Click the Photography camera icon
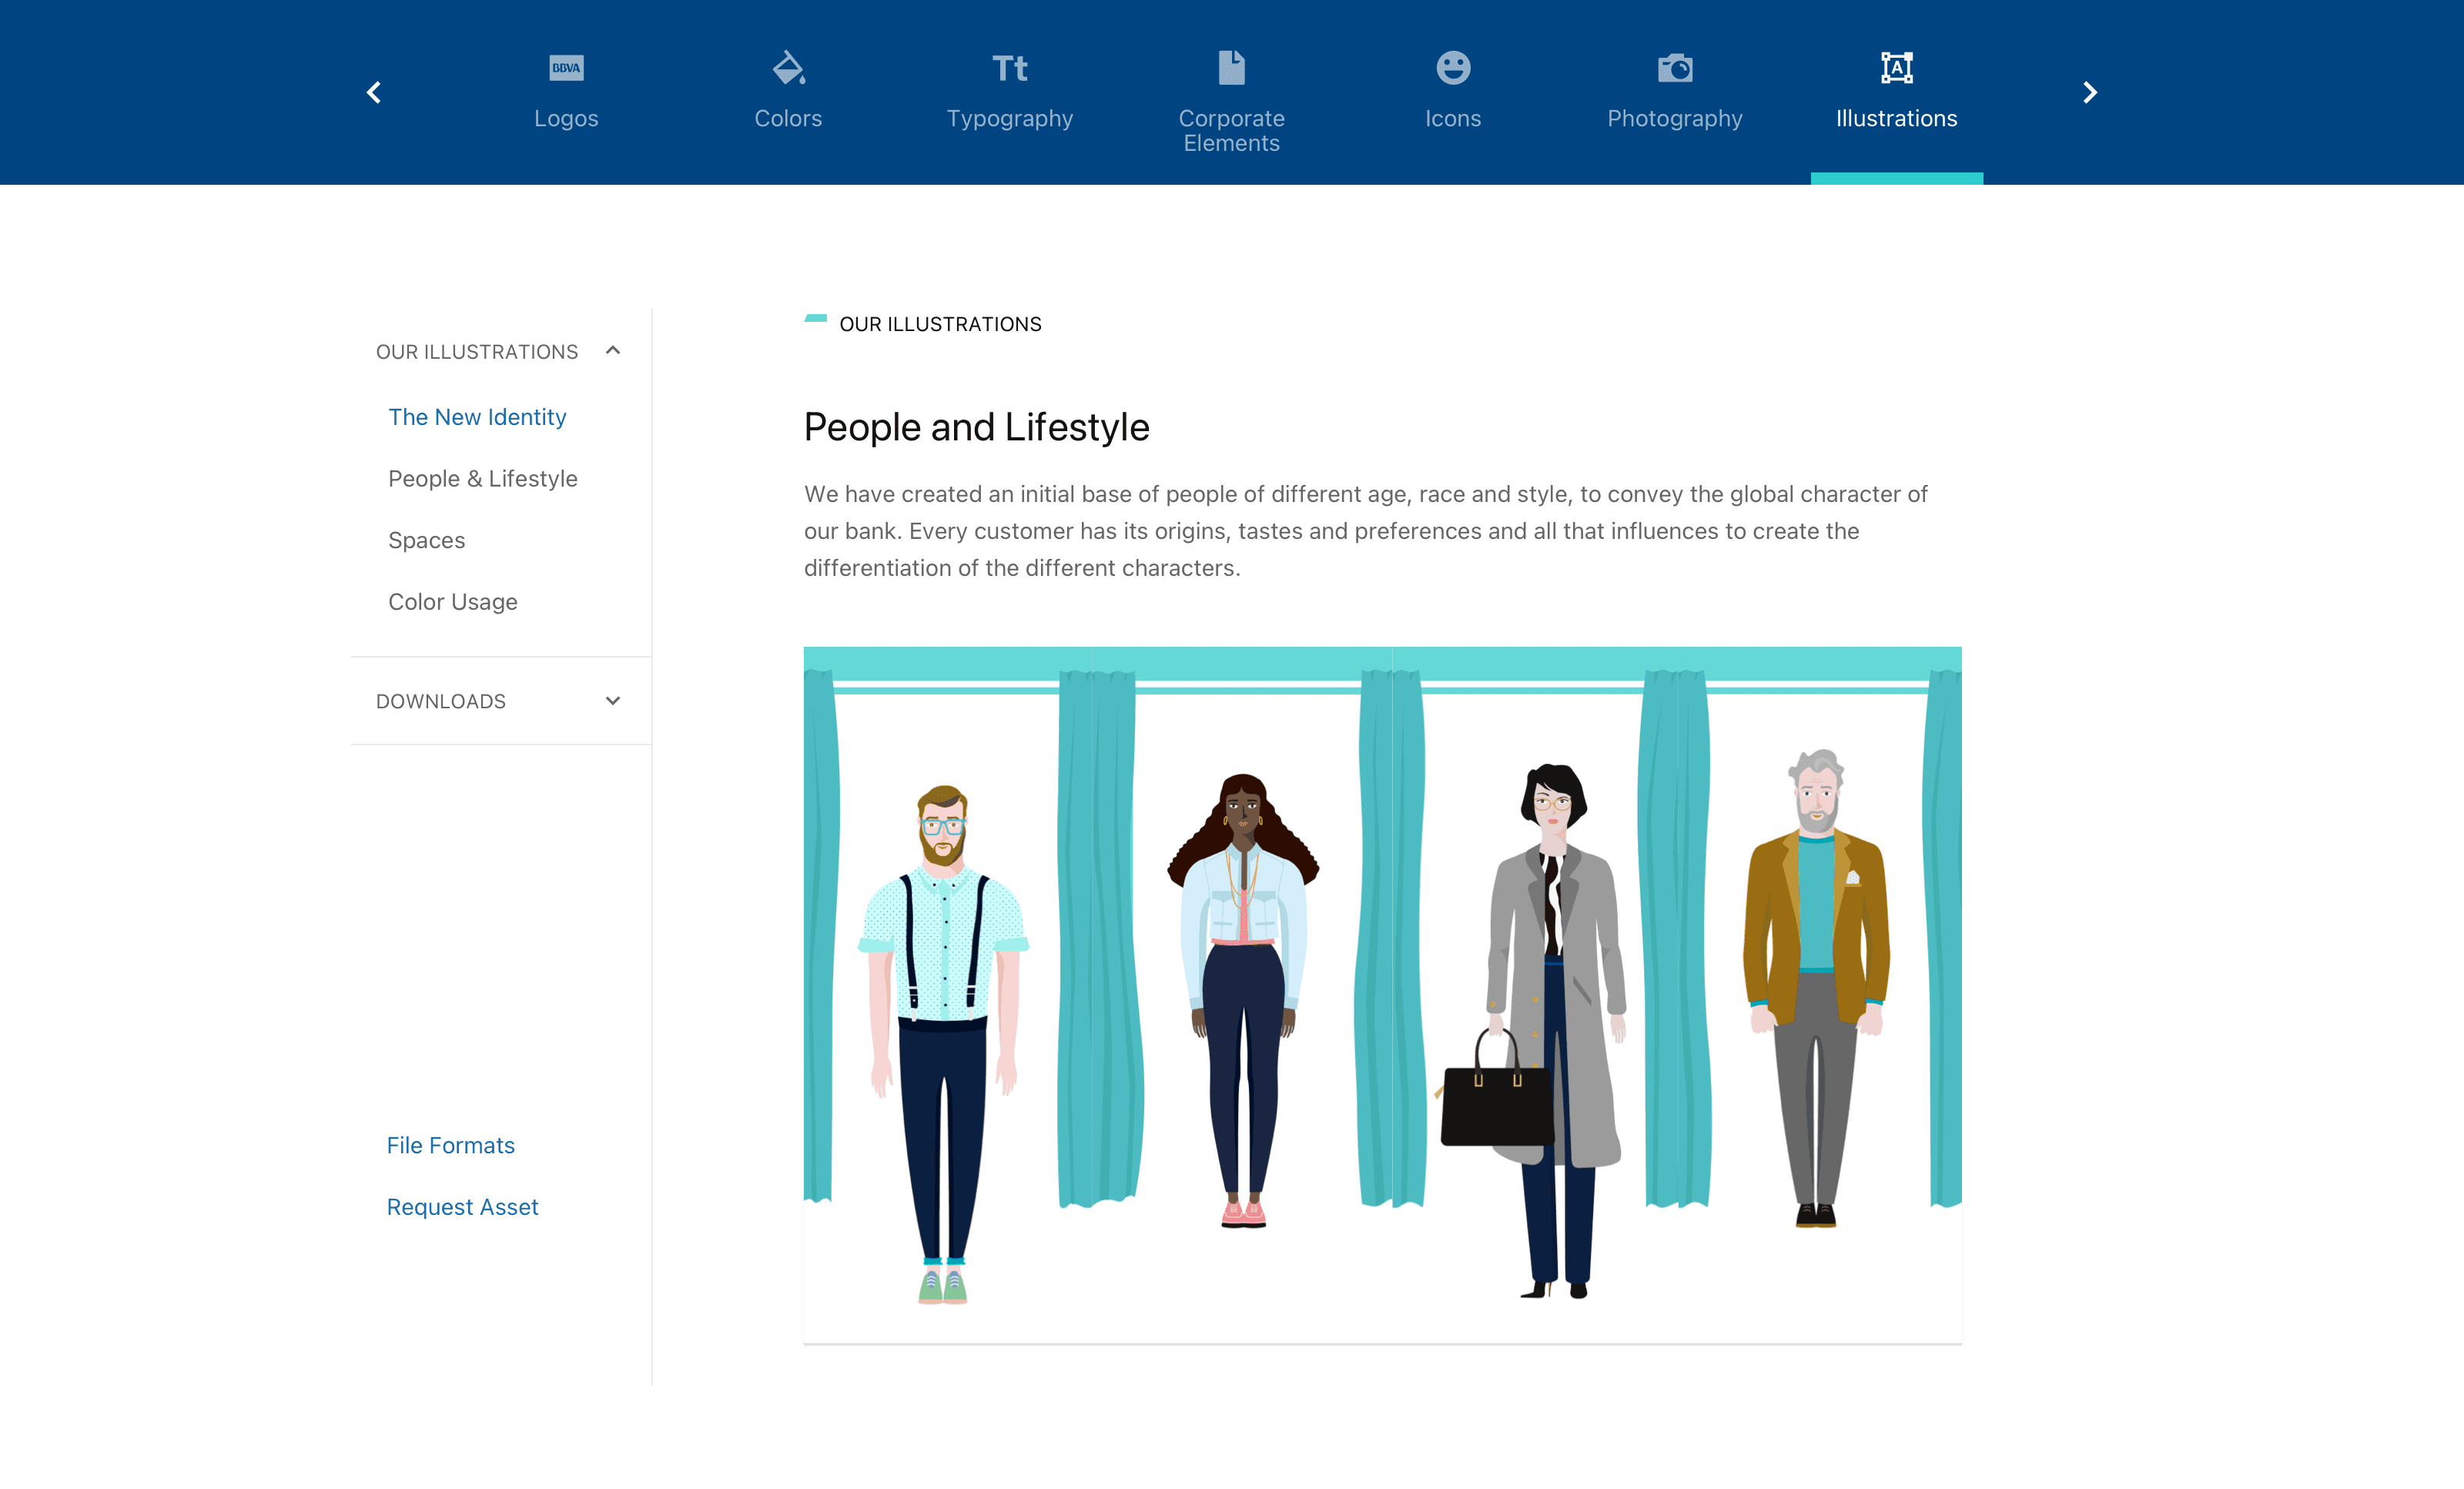Viewport: 2464px width, 1489px height. [x=1675, y=68]
